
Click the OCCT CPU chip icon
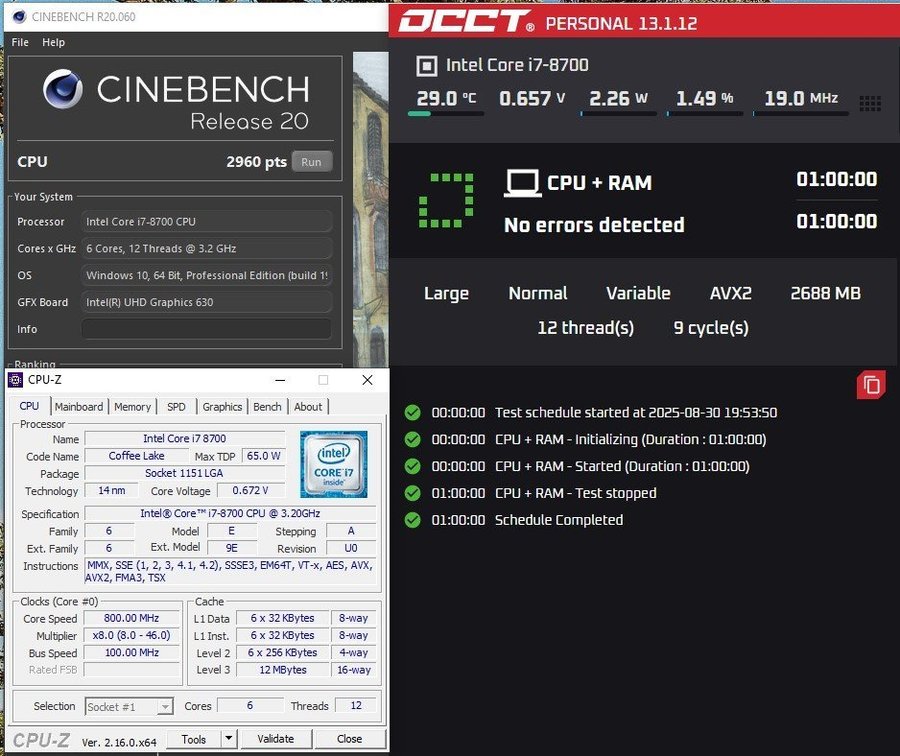click(426, 66)
